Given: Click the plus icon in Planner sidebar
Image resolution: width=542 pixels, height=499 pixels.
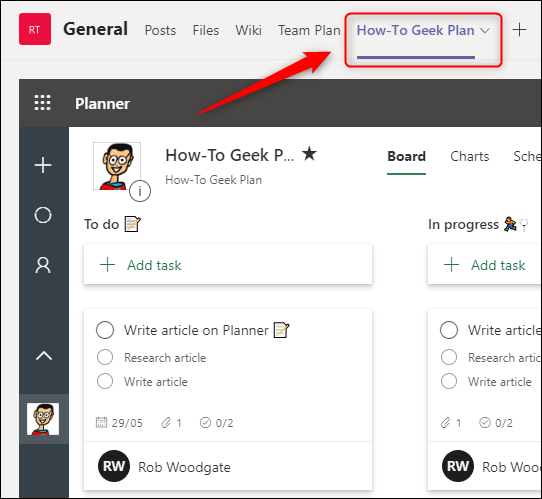Looking at the screenshot, I should pos(43,165).
